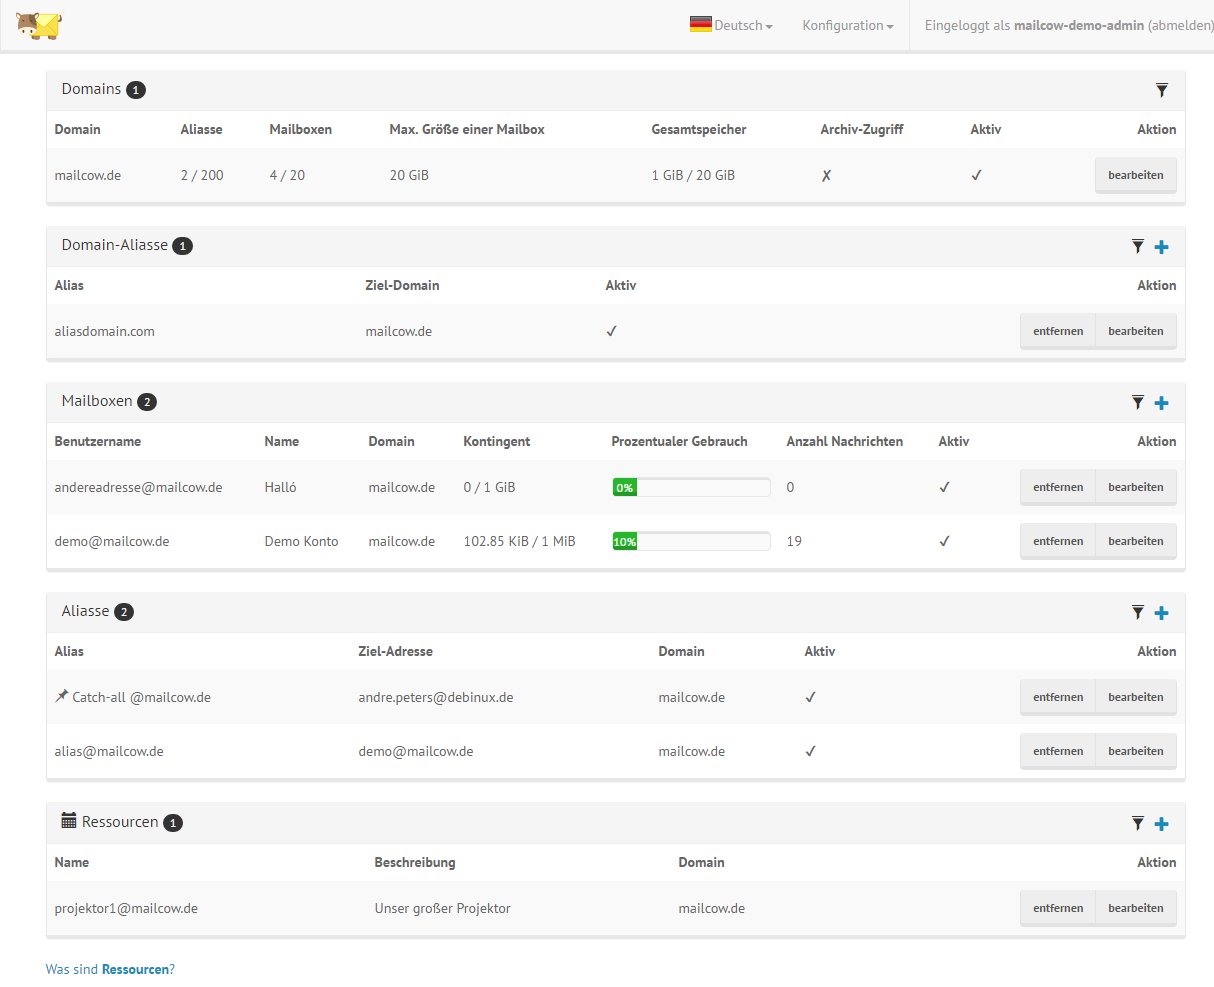Click the Catch-all @mailcow.de alias row
This screenshot has width=1214, height=987.
(x=141, y=697)
